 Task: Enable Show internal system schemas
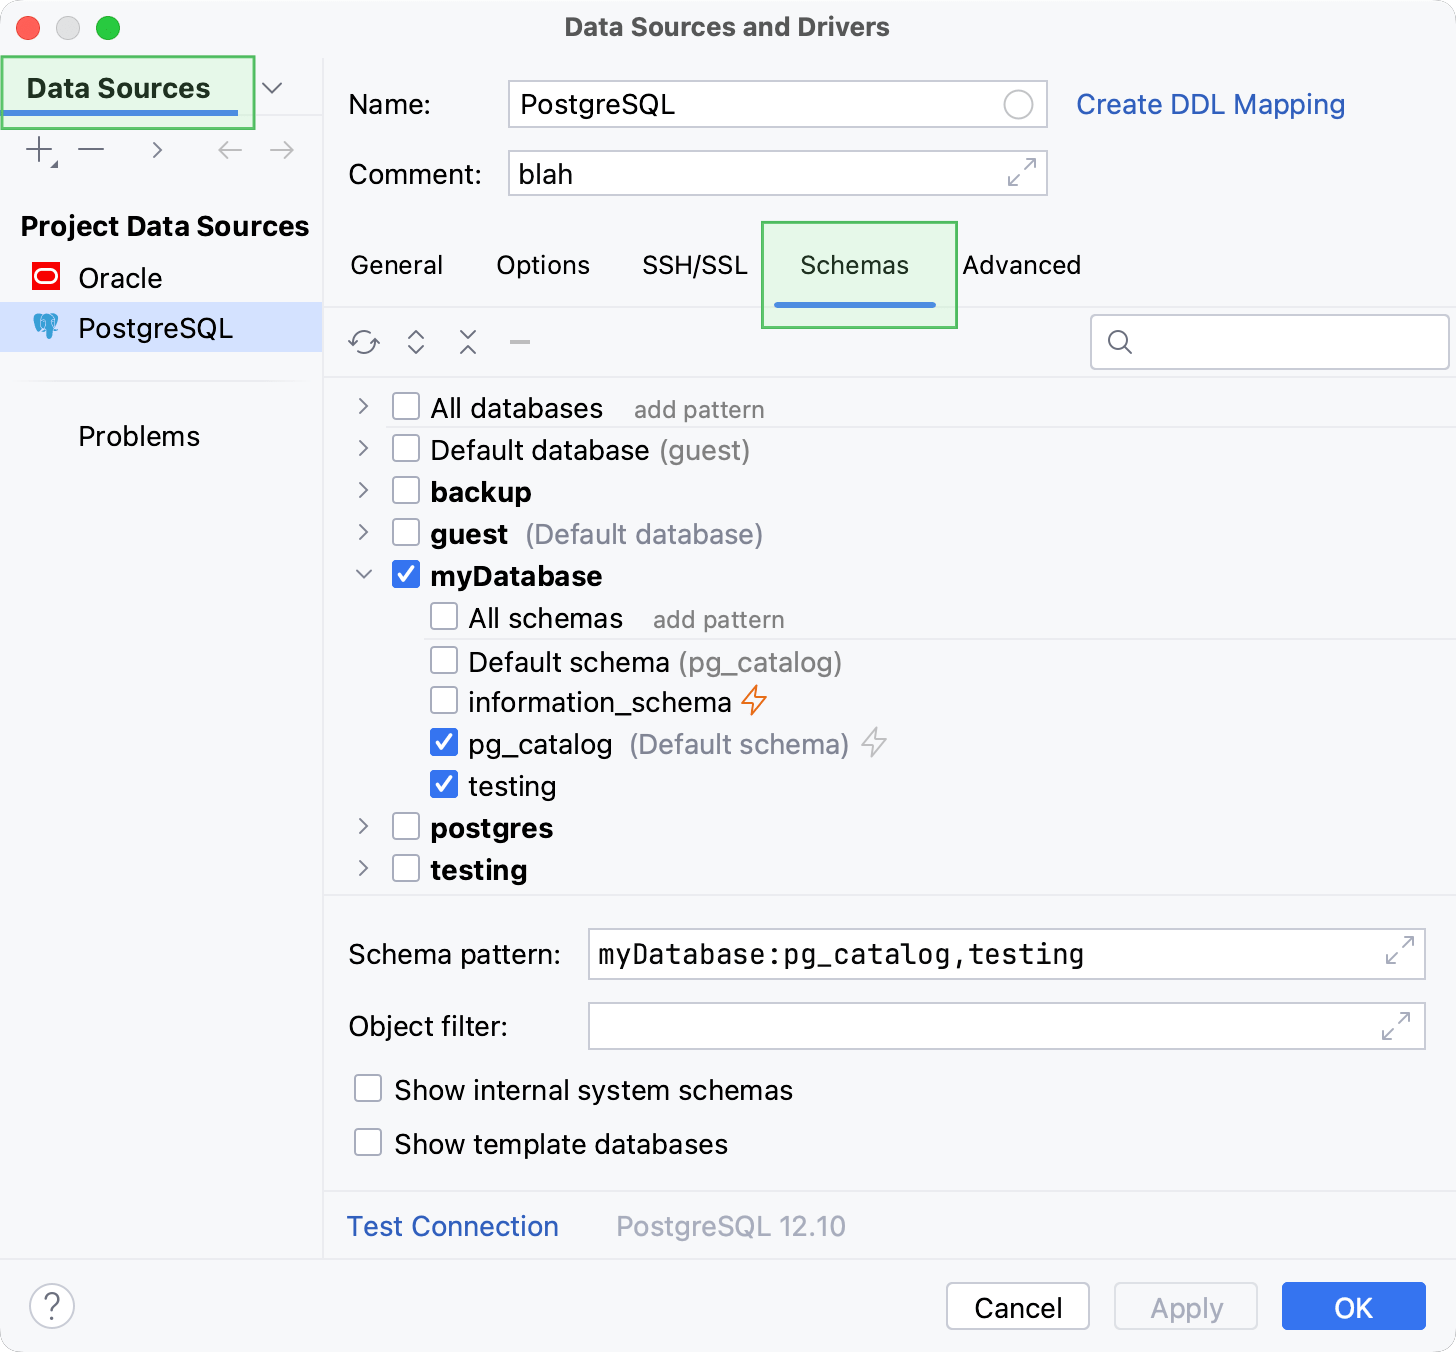367,1088
